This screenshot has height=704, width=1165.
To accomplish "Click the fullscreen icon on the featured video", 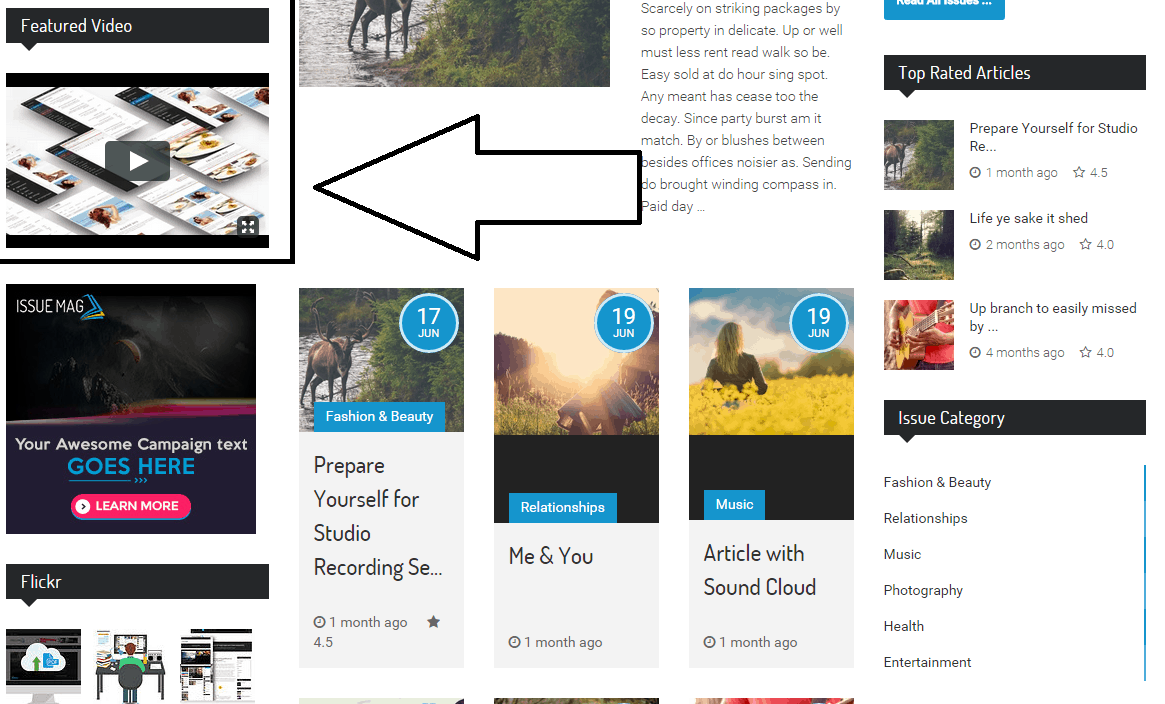I will coord(248,226).
